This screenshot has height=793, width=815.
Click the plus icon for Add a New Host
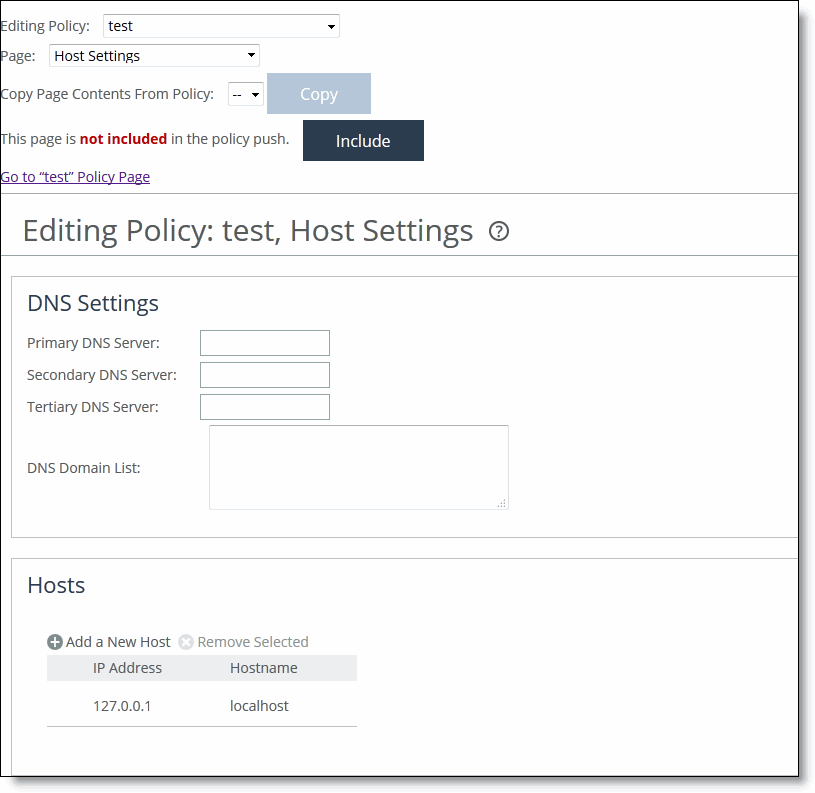tap(55, 642)
